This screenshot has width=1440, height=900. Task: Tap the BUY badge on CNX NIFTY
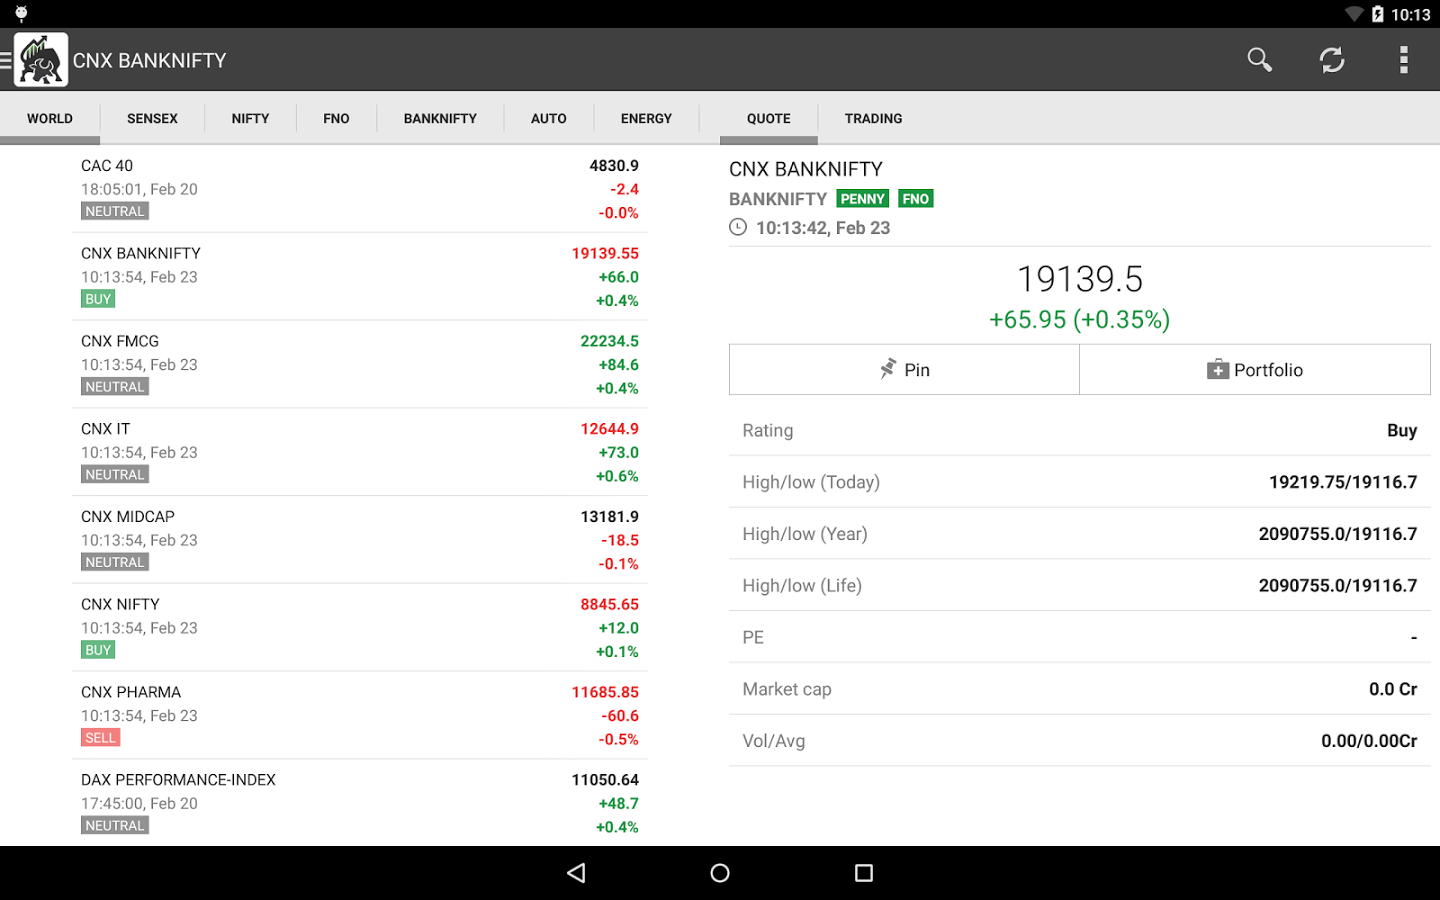coord(98,650)
